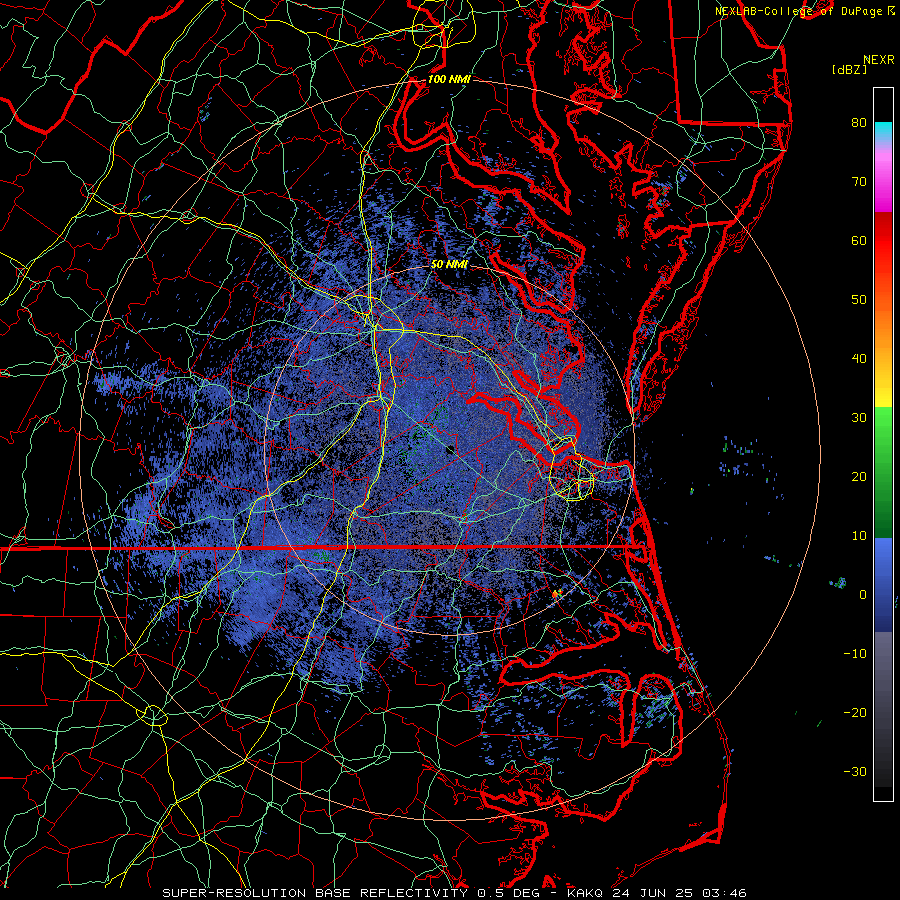Click the yellow segment of the color bar
Screen dimensions: 900x900
883,393
